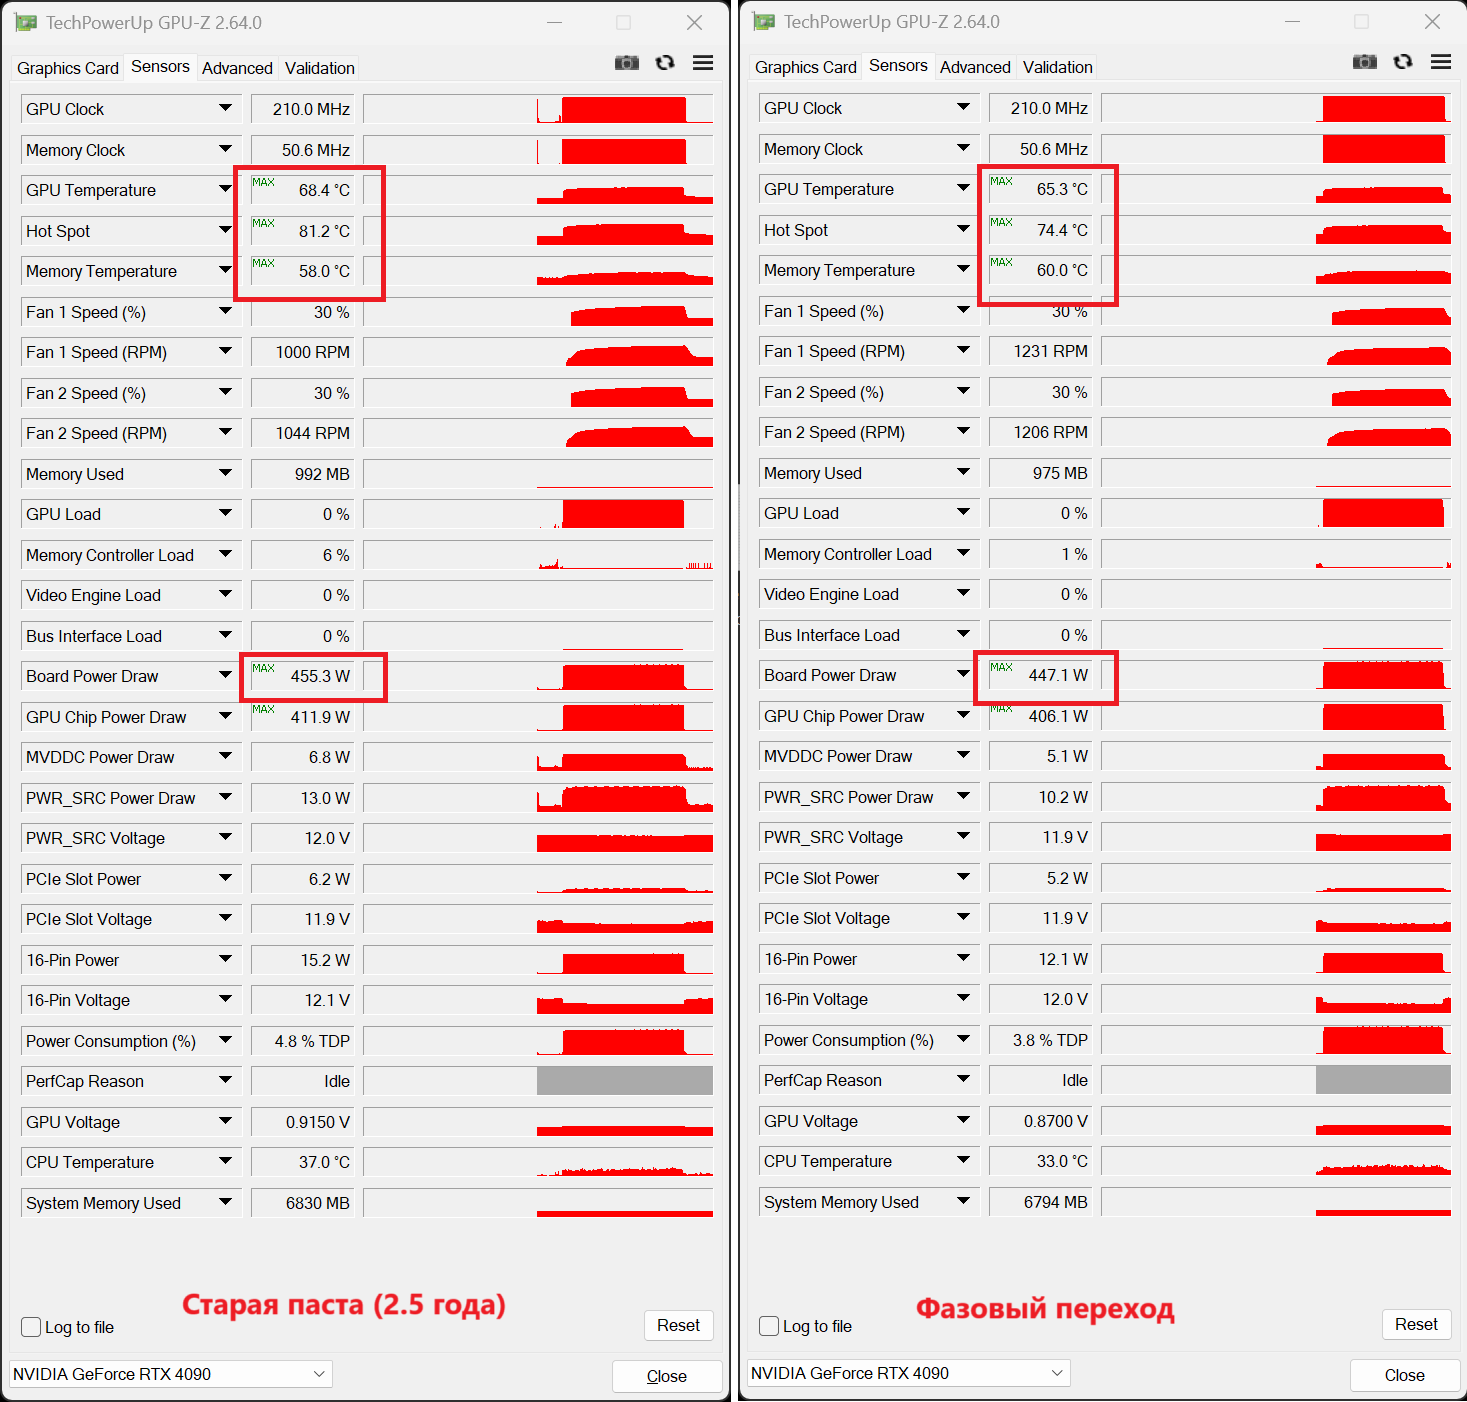Click Hot Spot value 74.4 °C in right window
The image size is (1467, 1402).
(1040, 230)
